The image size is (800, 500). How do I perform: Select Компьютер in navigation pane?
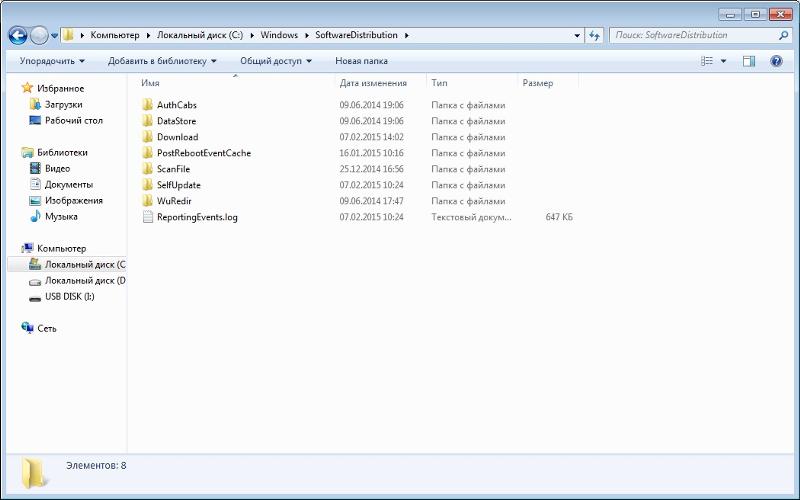61,248
